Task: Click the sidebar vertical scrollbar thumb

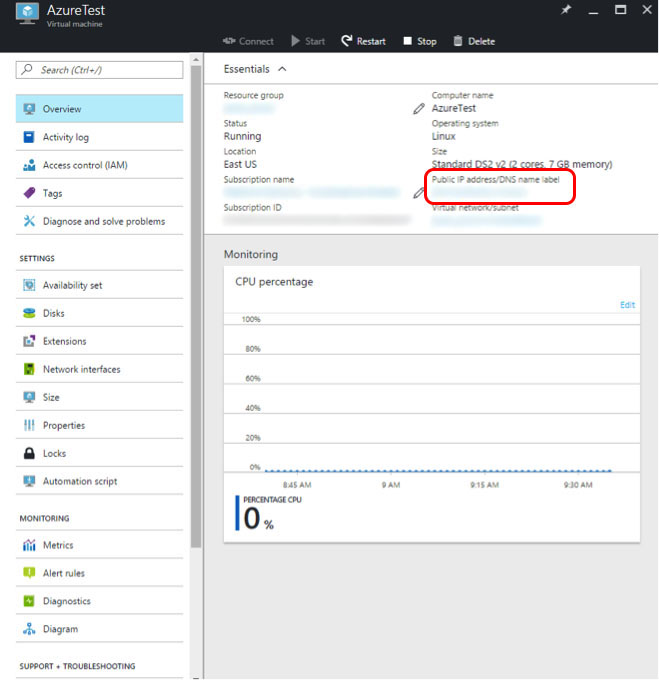Action: click(196, 306)
